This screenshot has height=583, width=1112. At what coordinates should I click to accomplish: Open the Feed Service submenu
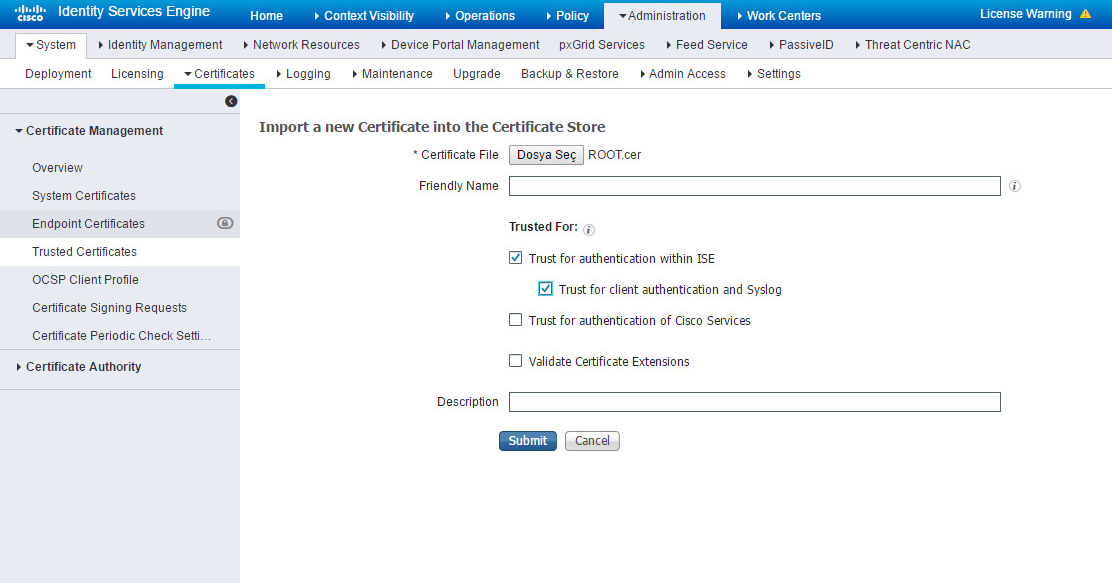[707, 45]
